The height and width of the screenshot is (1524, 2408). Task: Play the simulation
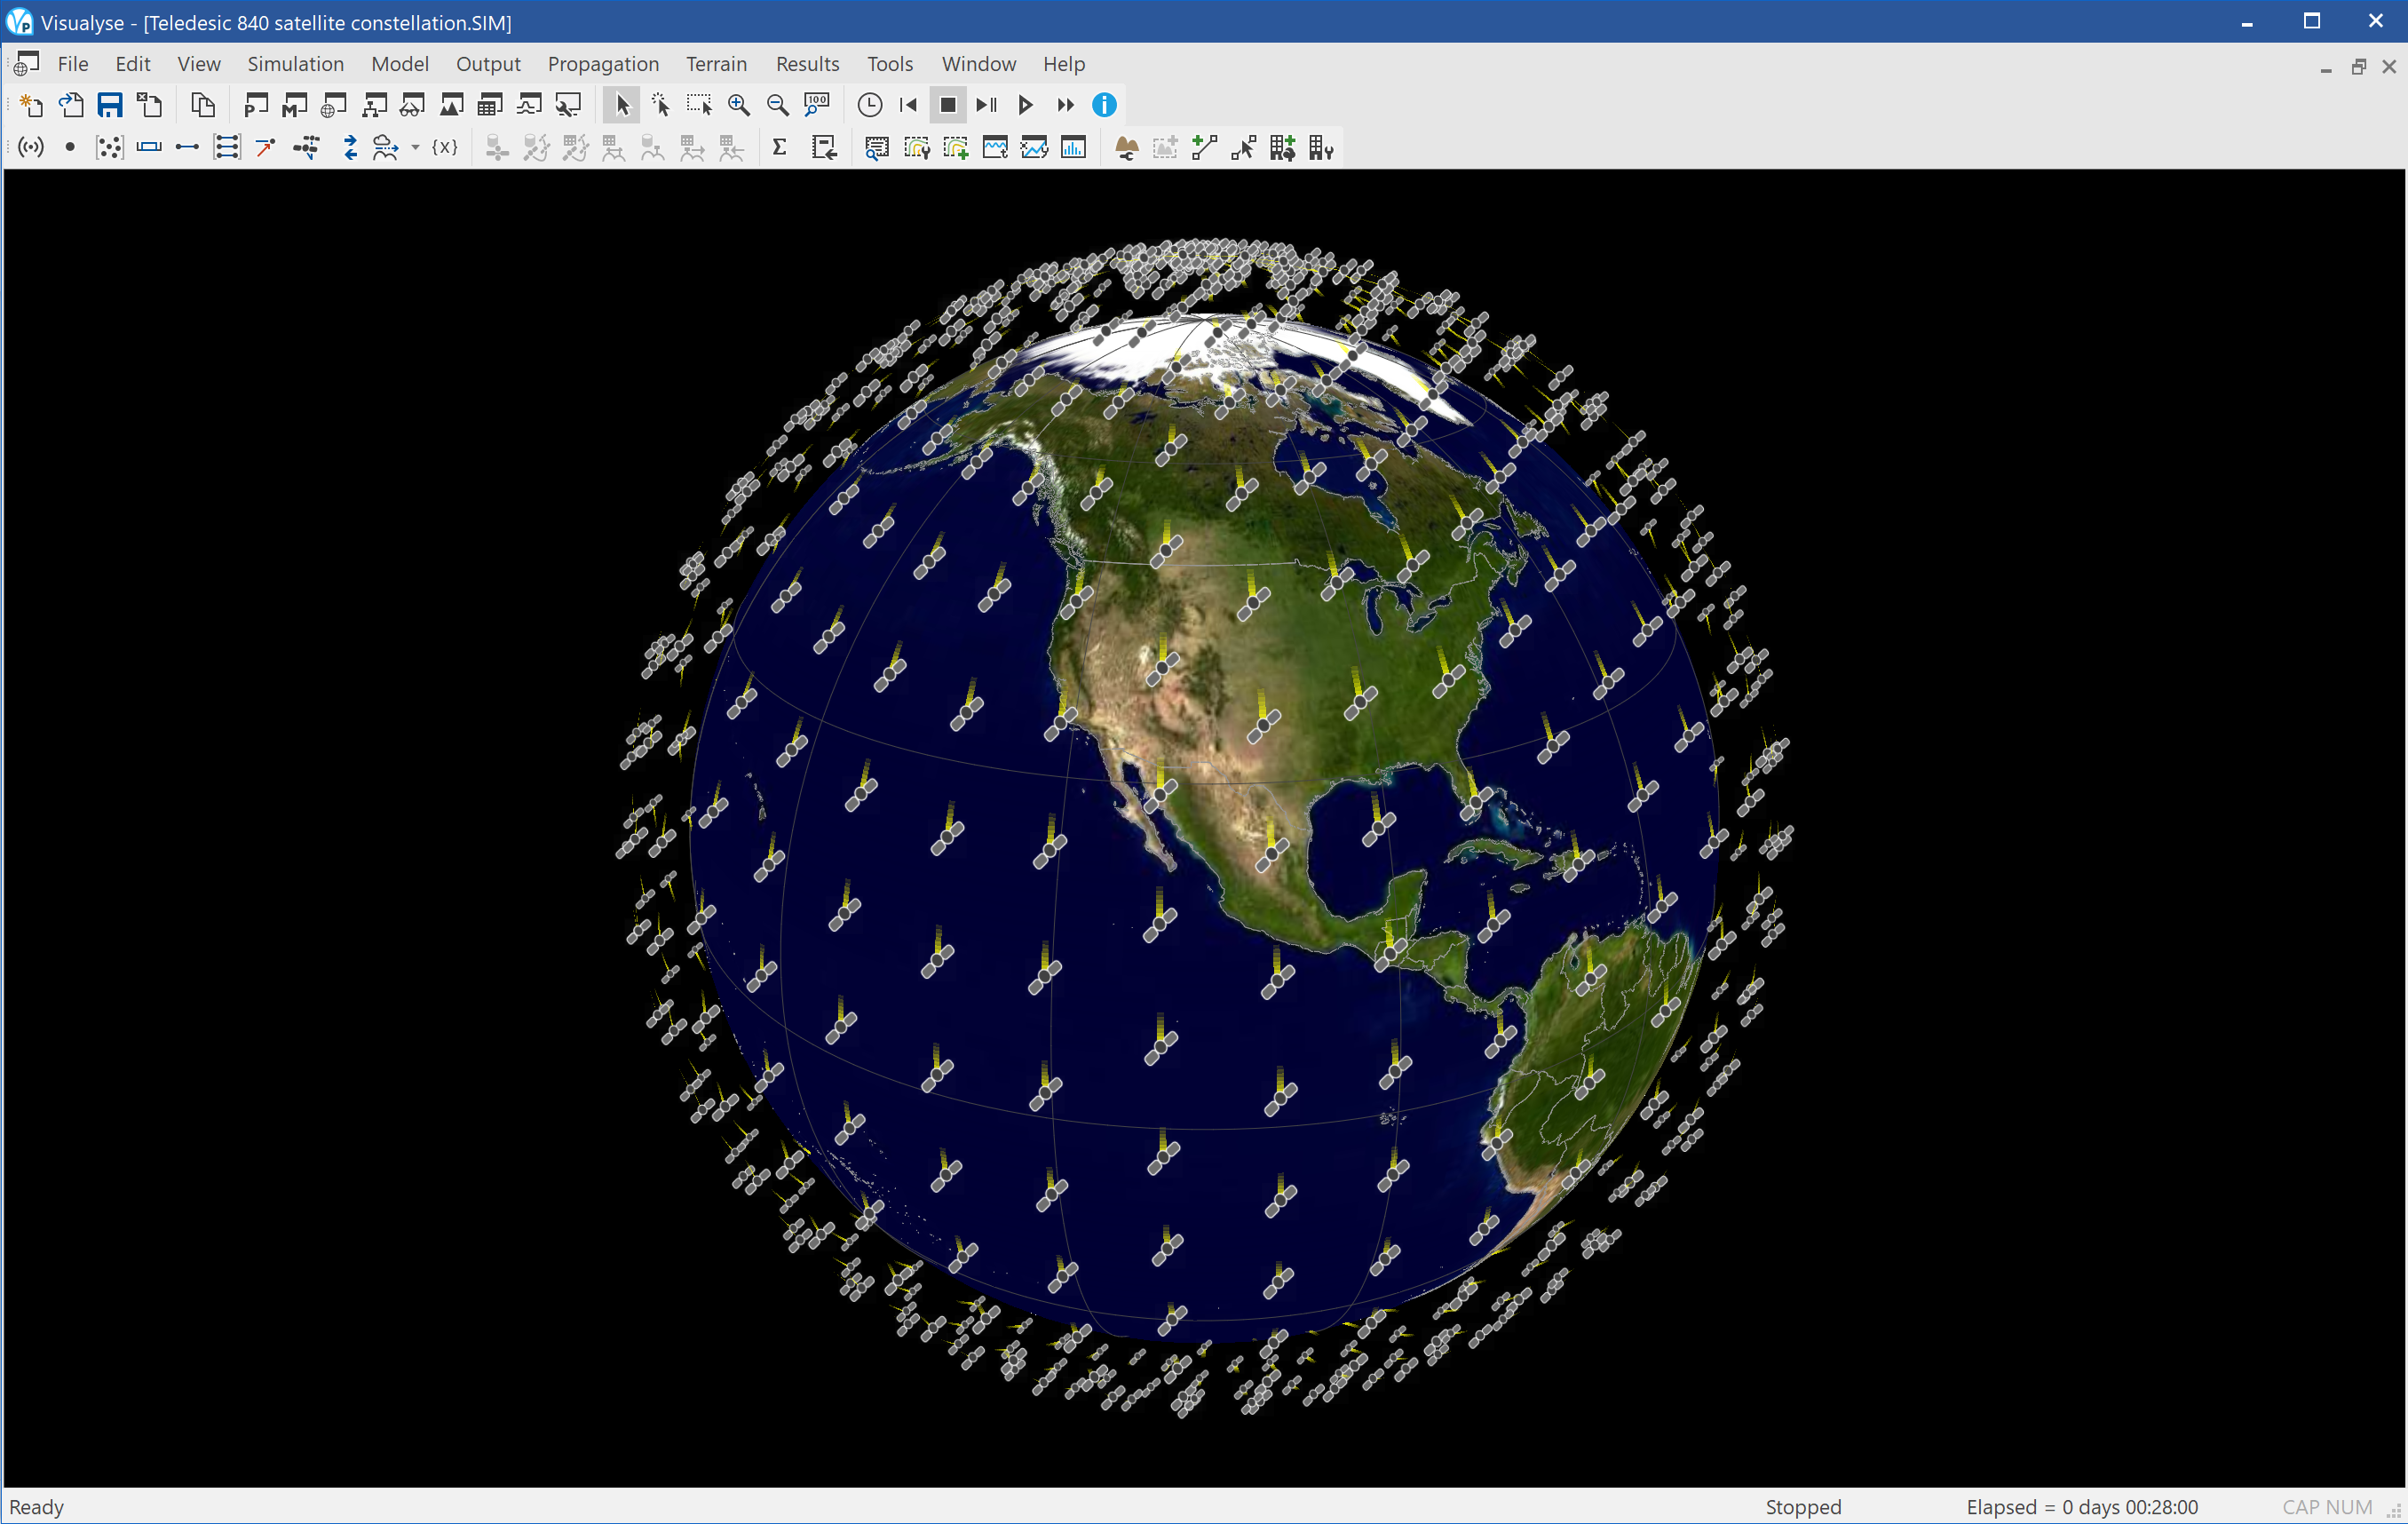click(1026, 105)
